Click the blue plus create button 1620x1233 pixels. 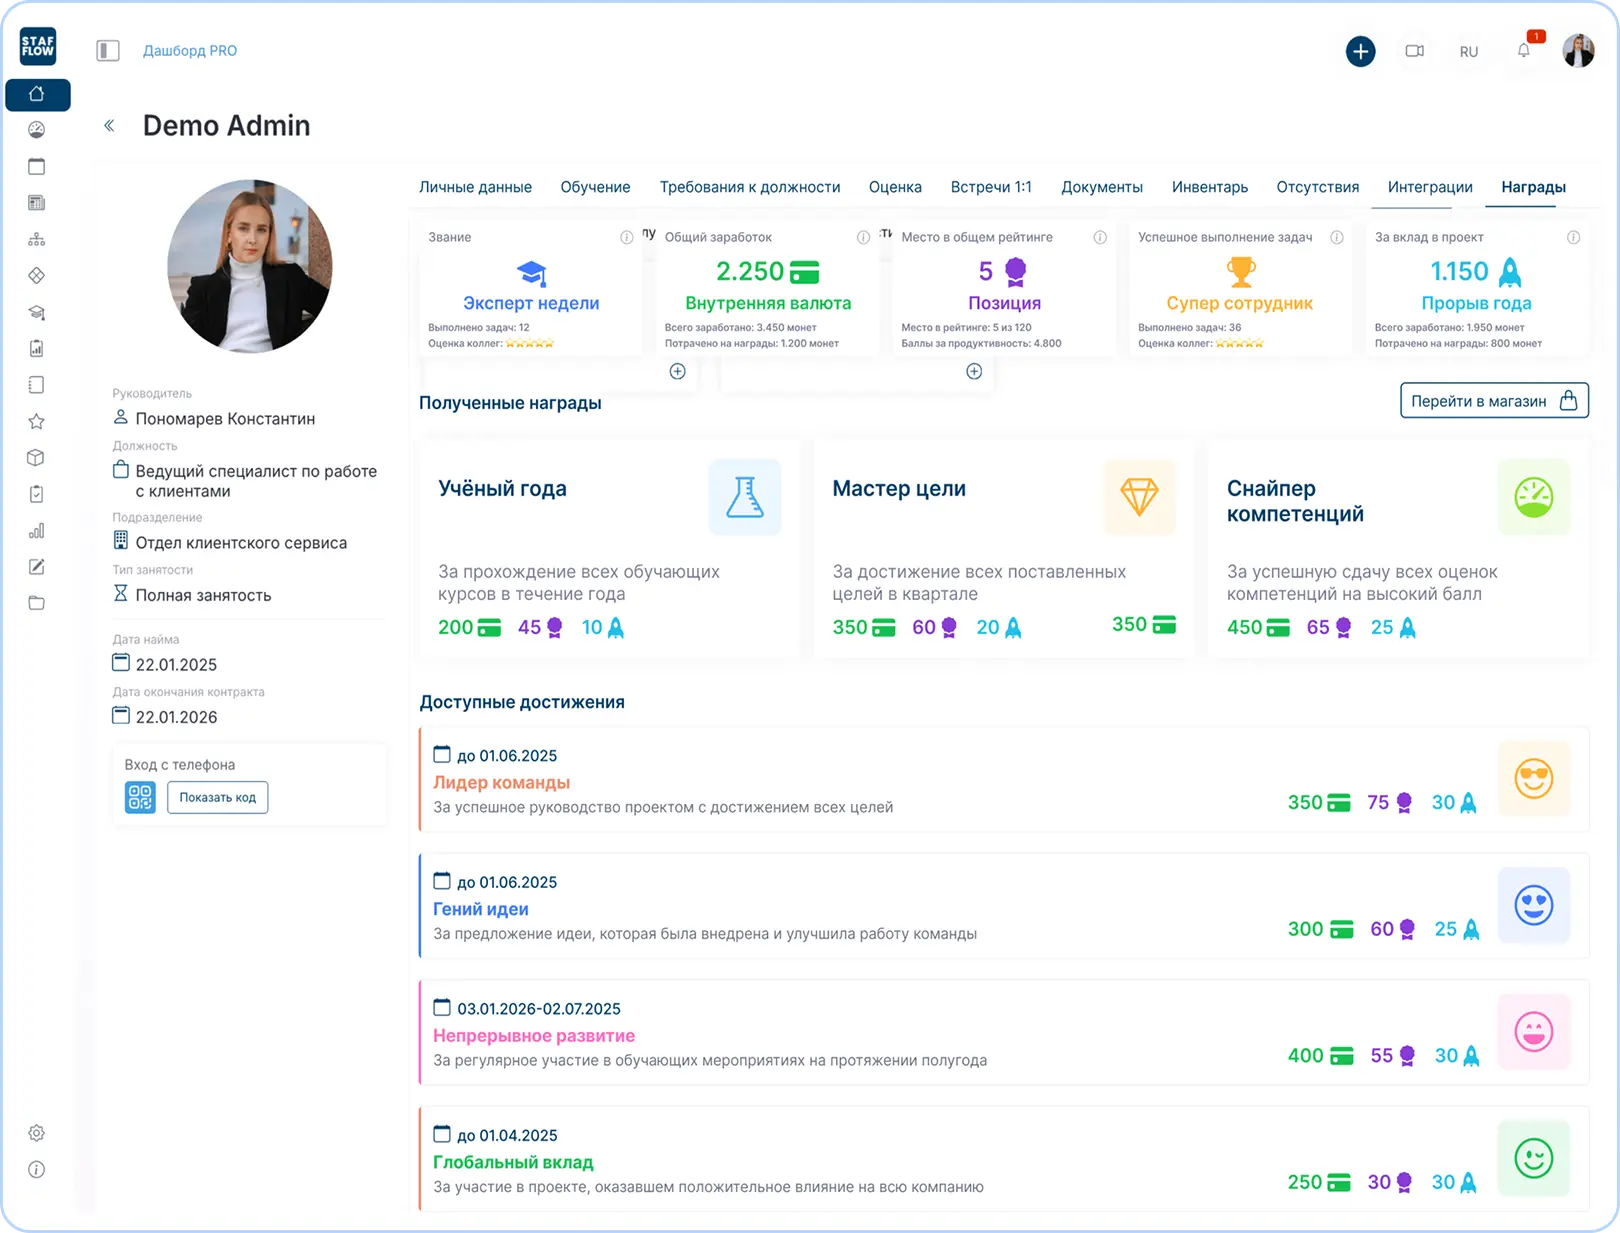(1360, 51)
